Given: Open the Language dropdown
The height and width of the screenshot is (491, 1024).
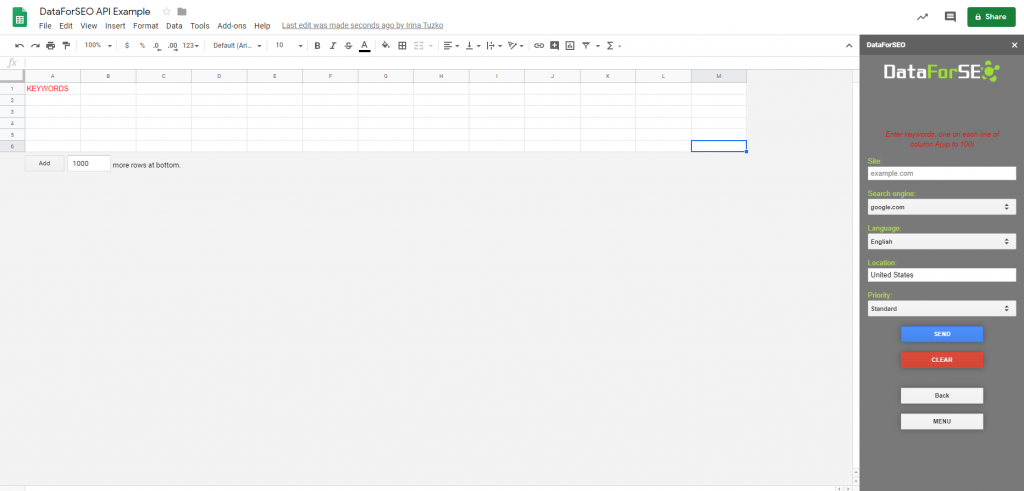Looking at the screenshot, I should click(x=942, y=242).
